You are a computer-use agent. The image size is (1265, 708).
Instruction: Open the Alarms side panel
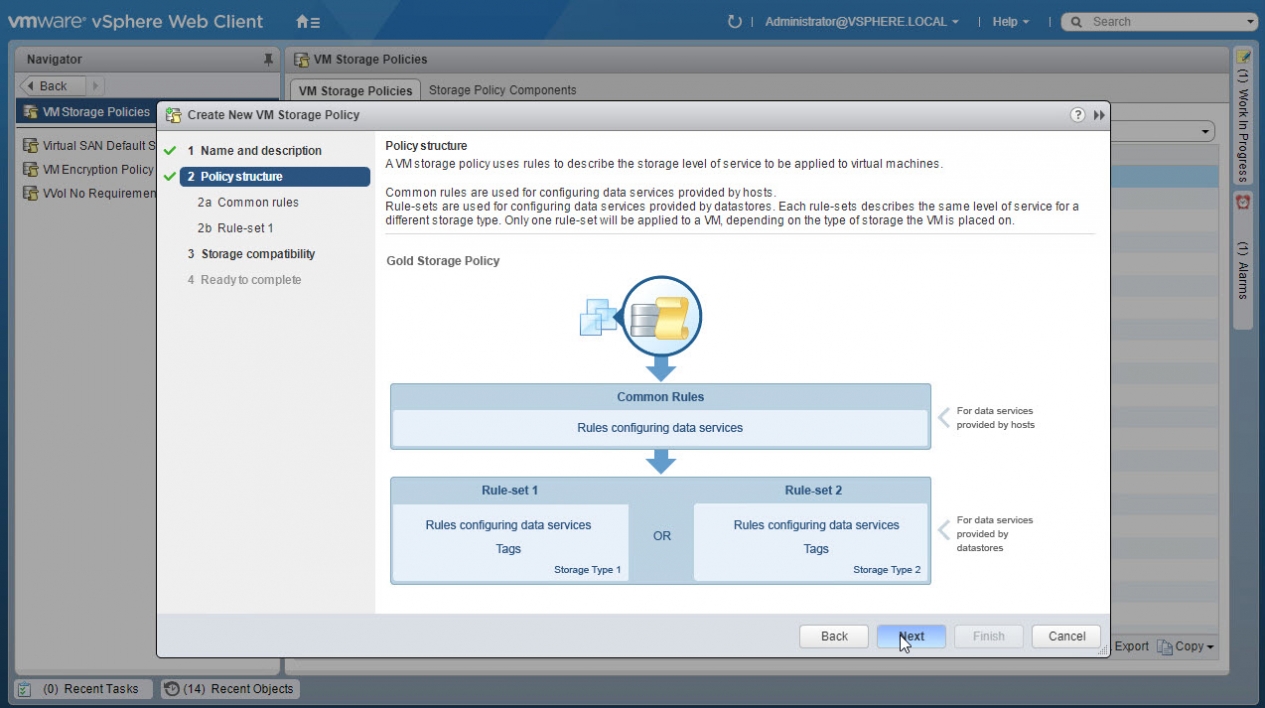point(1243,260)
